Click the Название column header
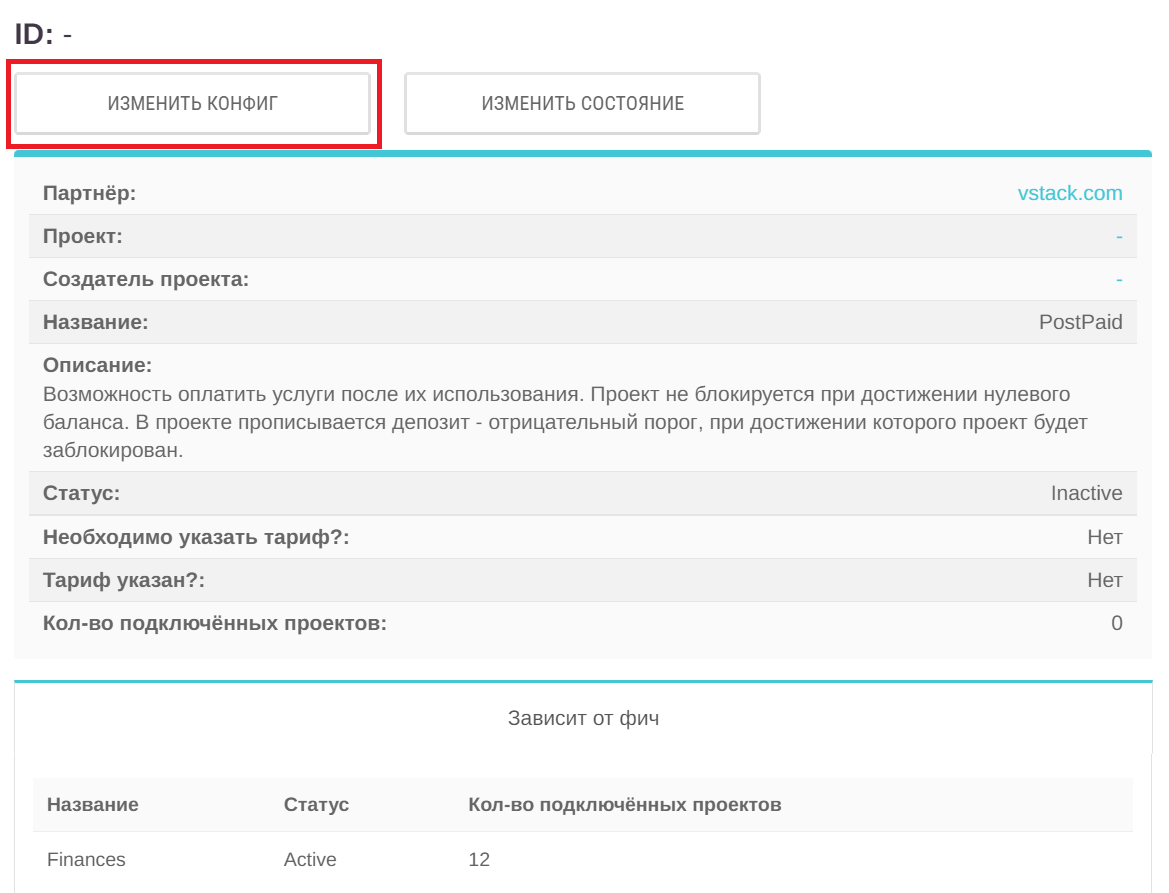Image resolution: width=1169 pixels, height=893 pixels. (93, 804)
